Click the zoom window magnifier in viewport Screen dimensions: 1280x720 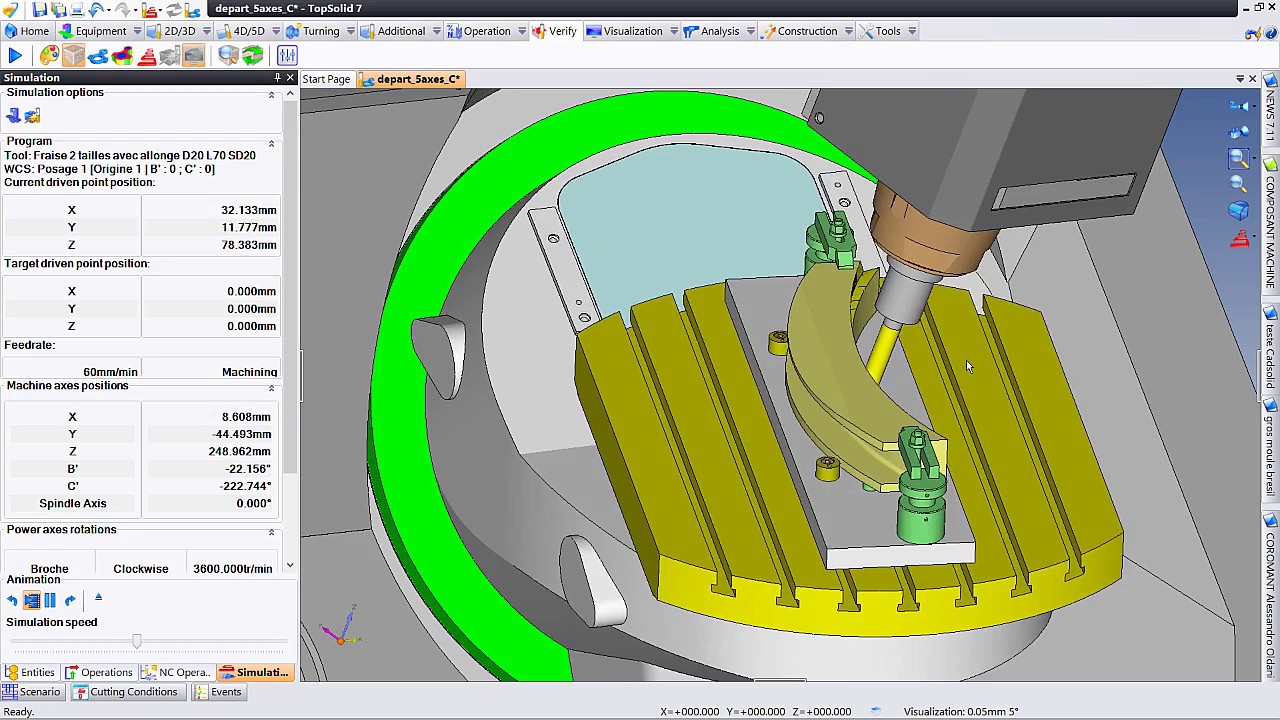[1238, 159]
